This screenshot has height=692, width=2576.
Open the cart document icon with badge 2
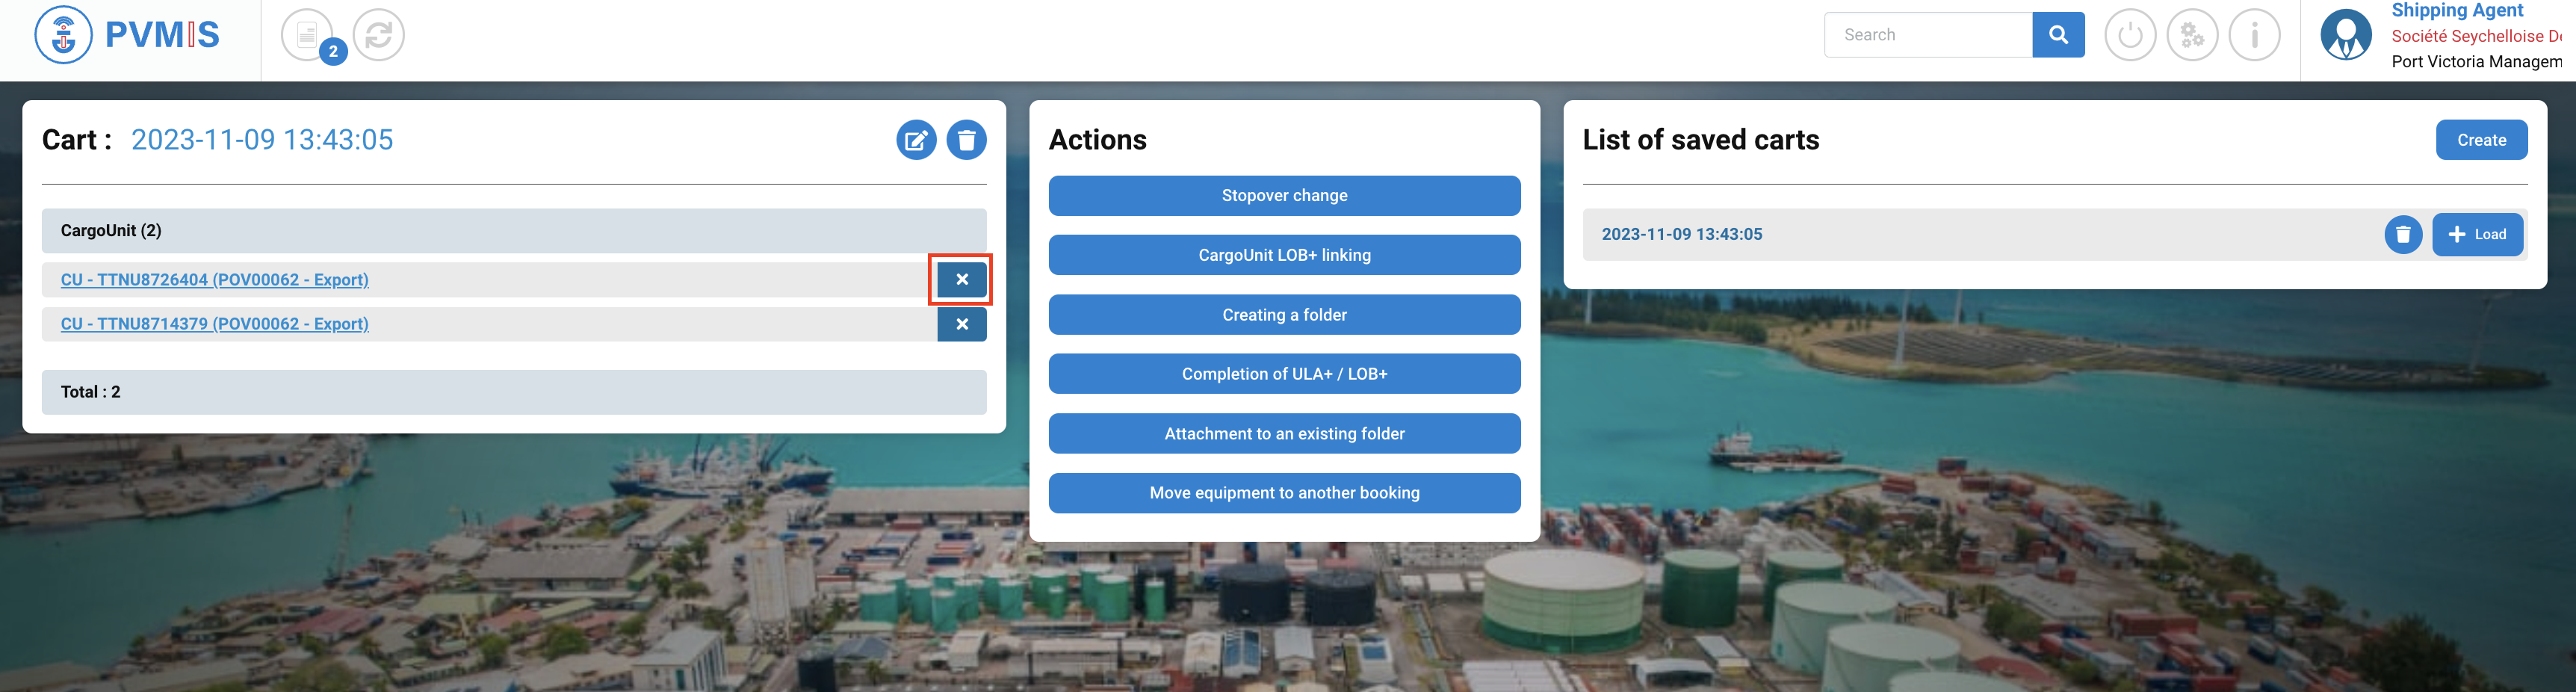coord(308,35)
